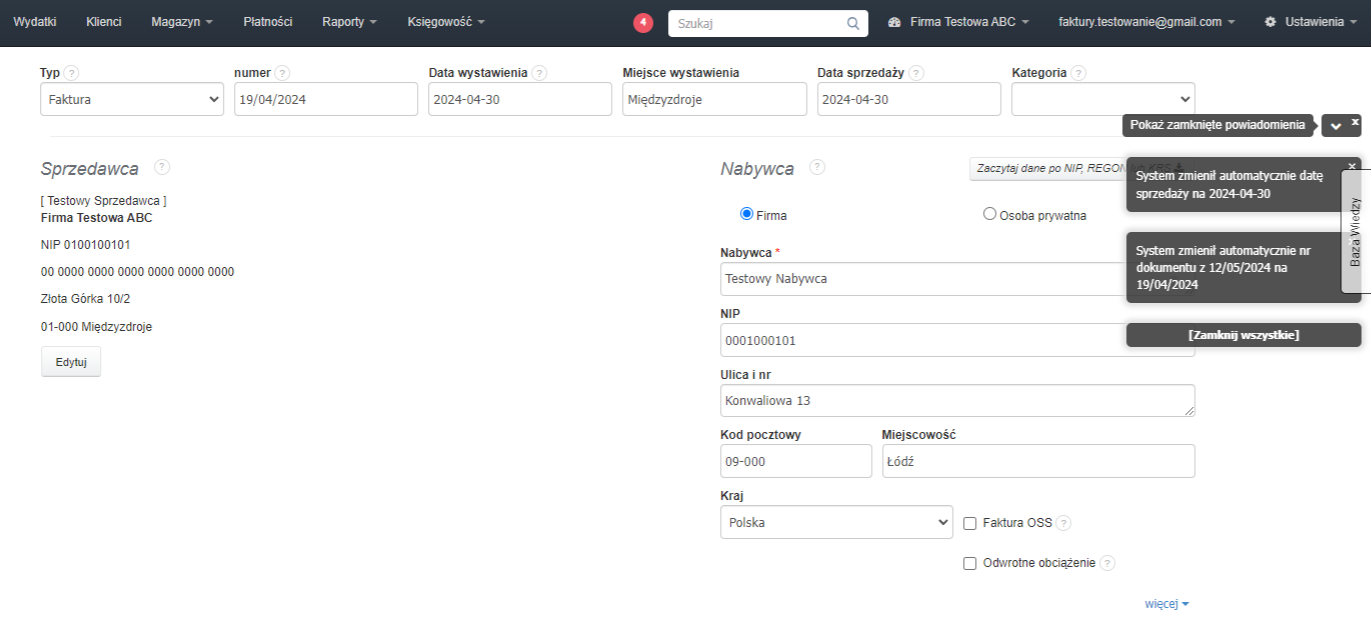This screenshot has height=633, width=1371.
Task: Click the [ Testowy Sprzedawca ] label
Action: [104, 201]
